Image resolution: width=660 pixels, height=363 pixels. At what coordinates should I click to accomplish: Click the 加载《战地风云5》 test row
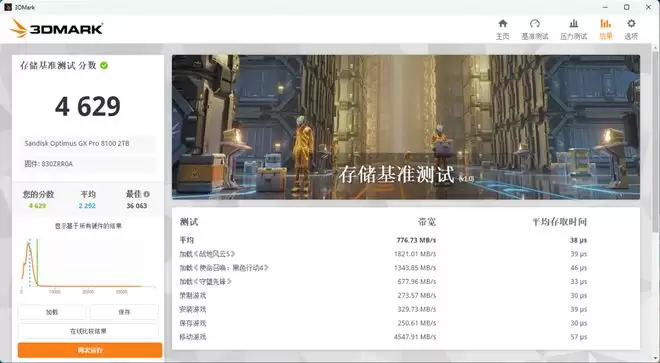pos(383,254)
